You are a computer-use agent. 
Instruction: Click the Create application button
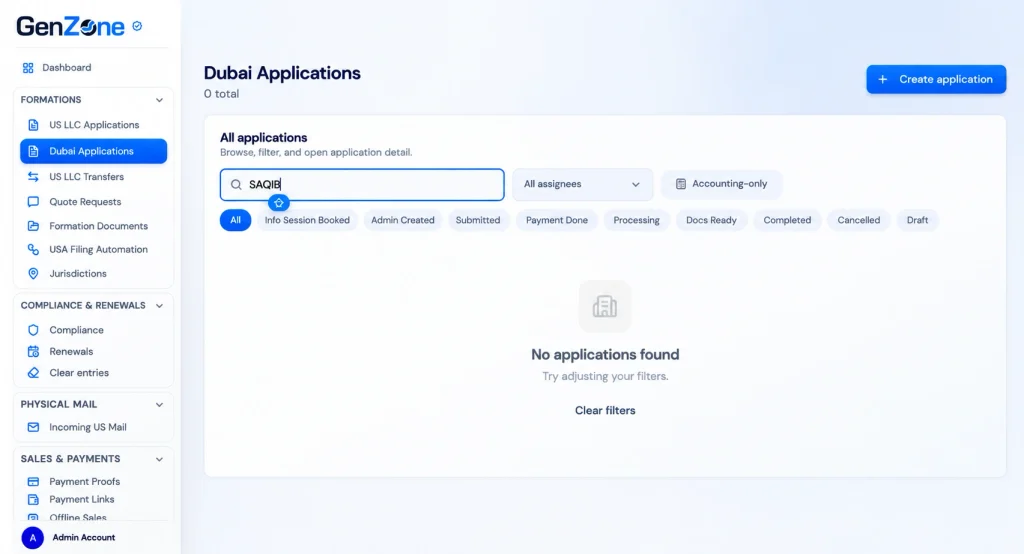click(x=936, y=80)
